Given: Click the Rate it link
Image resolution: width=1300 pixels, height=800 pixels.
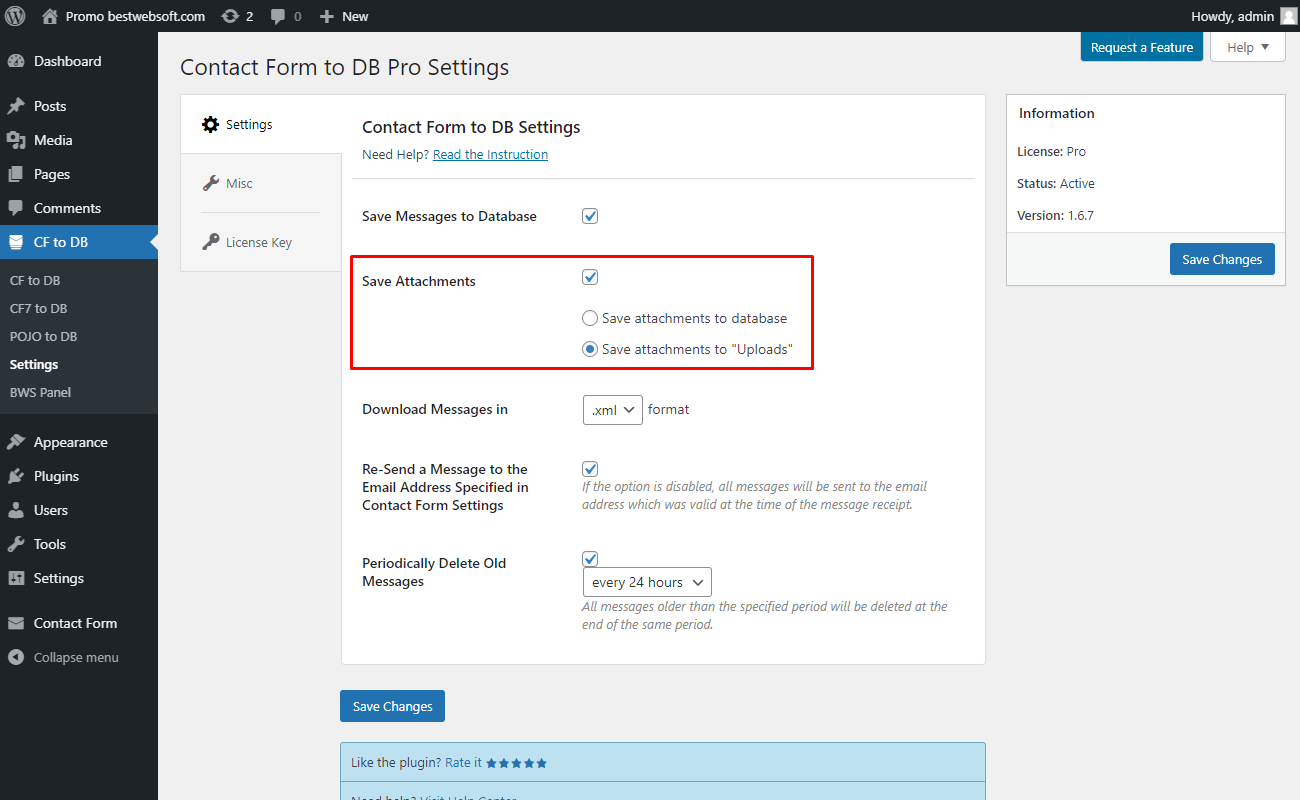Looking at the screenshot, I should tap(463, 763).
